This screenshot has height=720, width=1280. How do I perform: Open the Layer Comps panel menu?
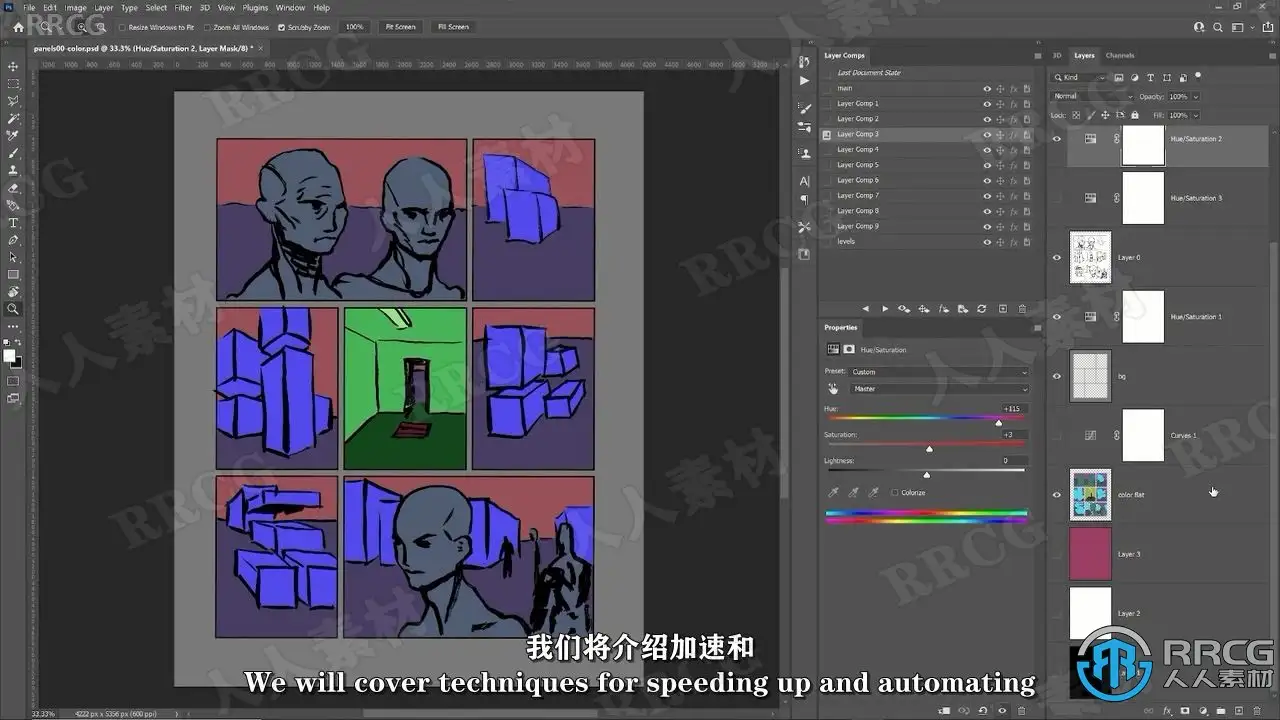(x=1036, y=55)
